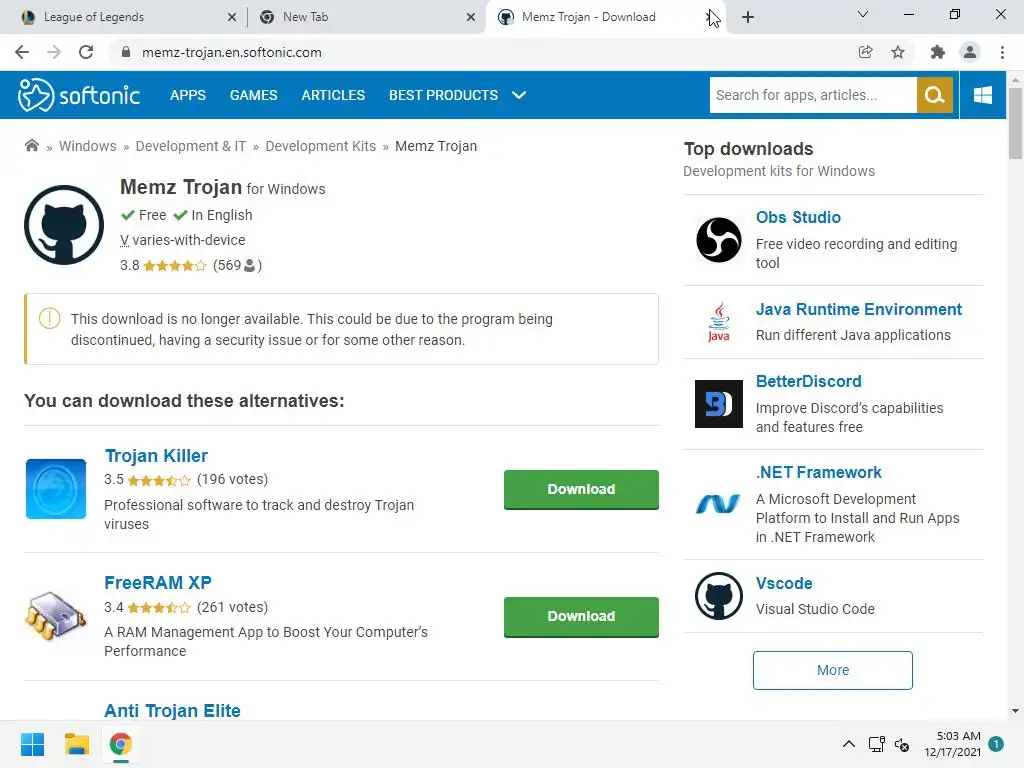Image resolution: width=1024 pixels, height=768 pixels.
Task: Click the .NET Framework app icon
Action: 718,504
